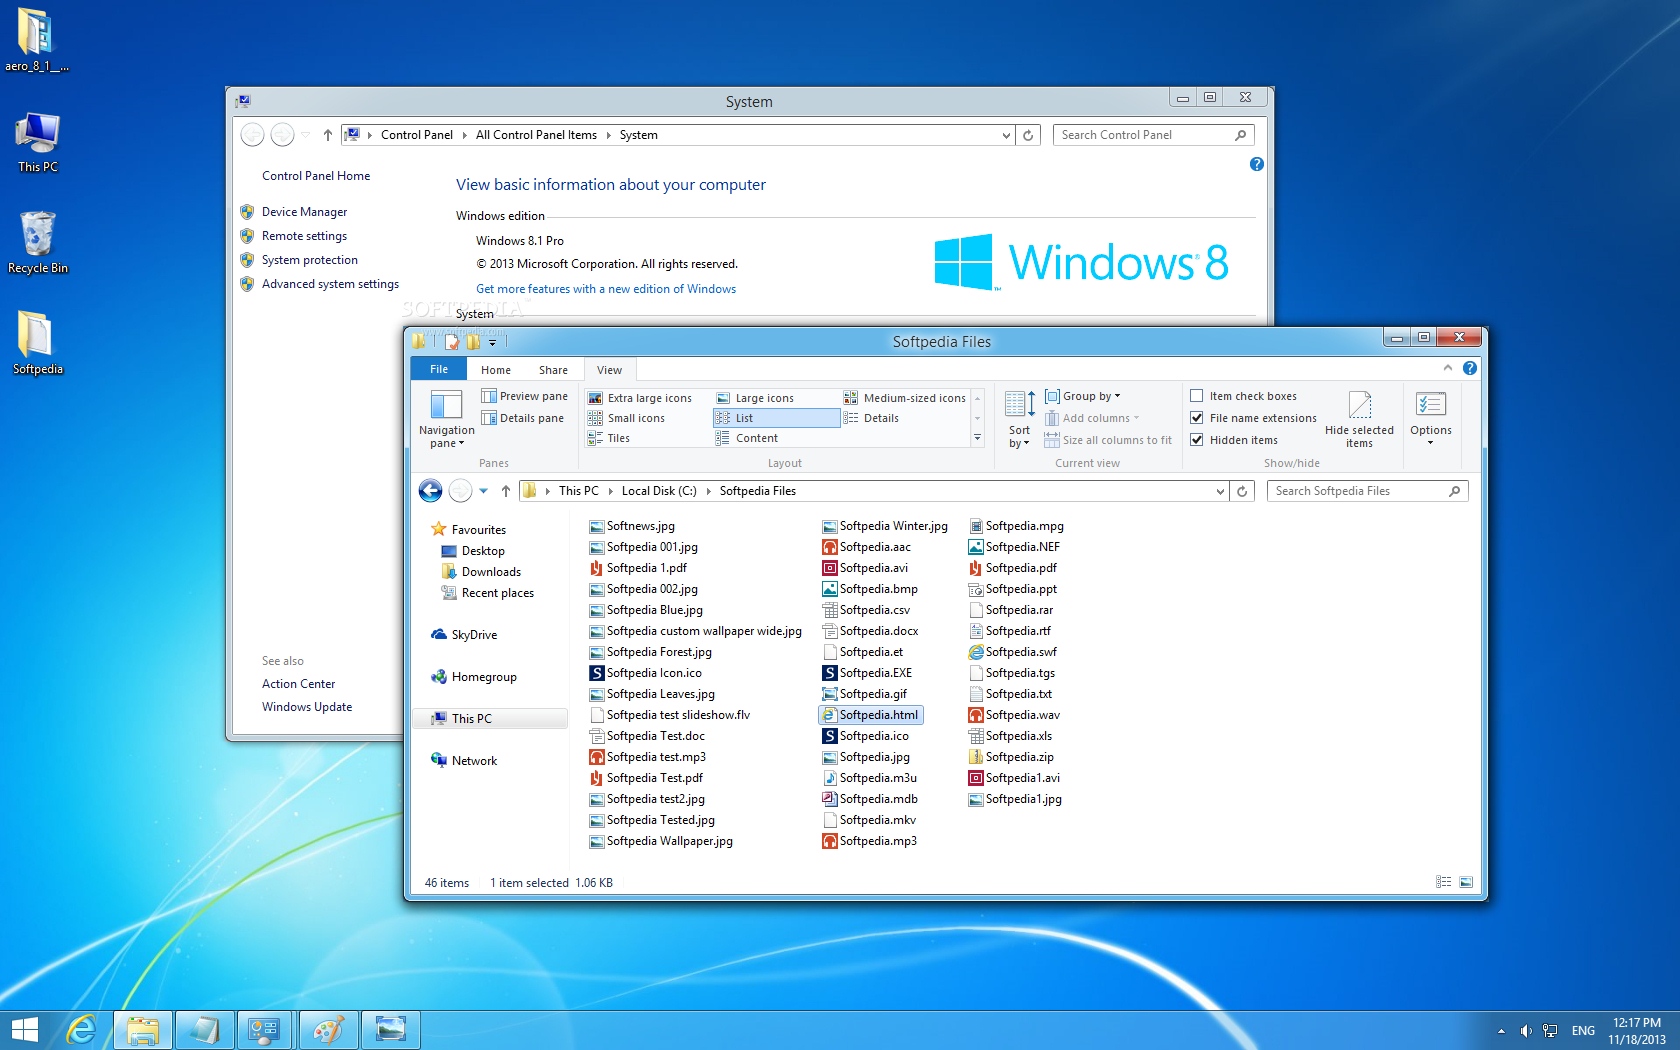
Task: Expand the Options dropdown arrow
Action: pos(1430,443)
